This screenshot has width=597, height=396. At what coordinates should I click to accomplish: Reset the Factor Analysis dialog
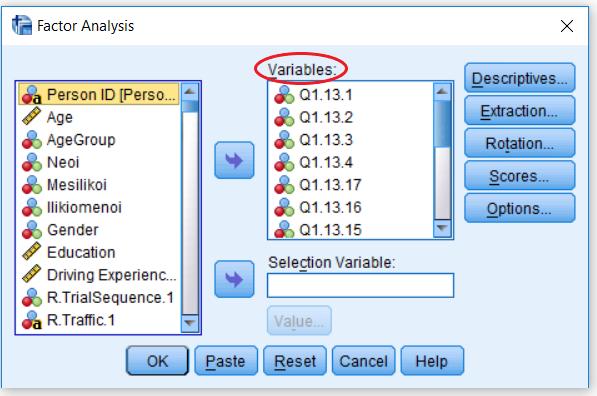point(295,361)
